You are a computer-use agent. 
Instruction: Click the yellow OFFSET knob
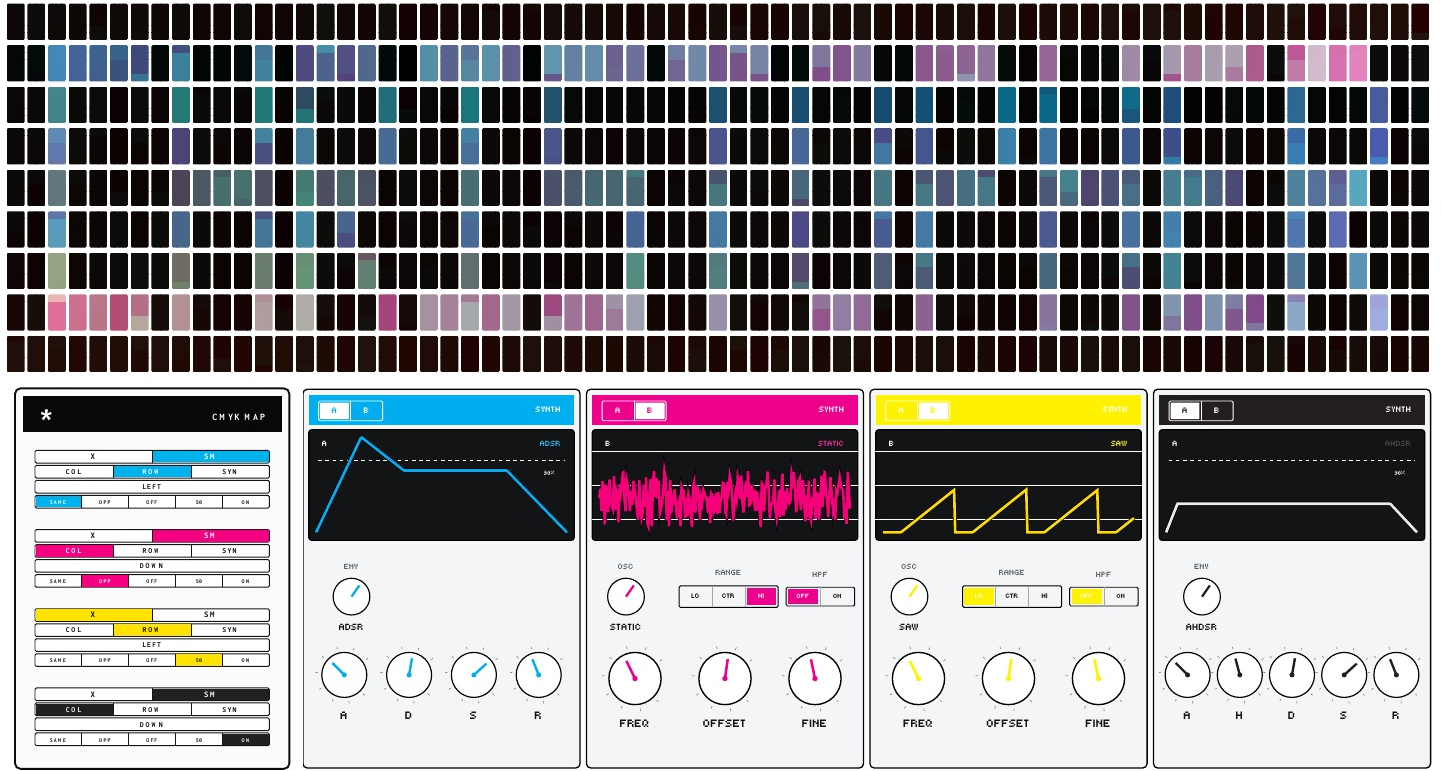point(1008,678)
